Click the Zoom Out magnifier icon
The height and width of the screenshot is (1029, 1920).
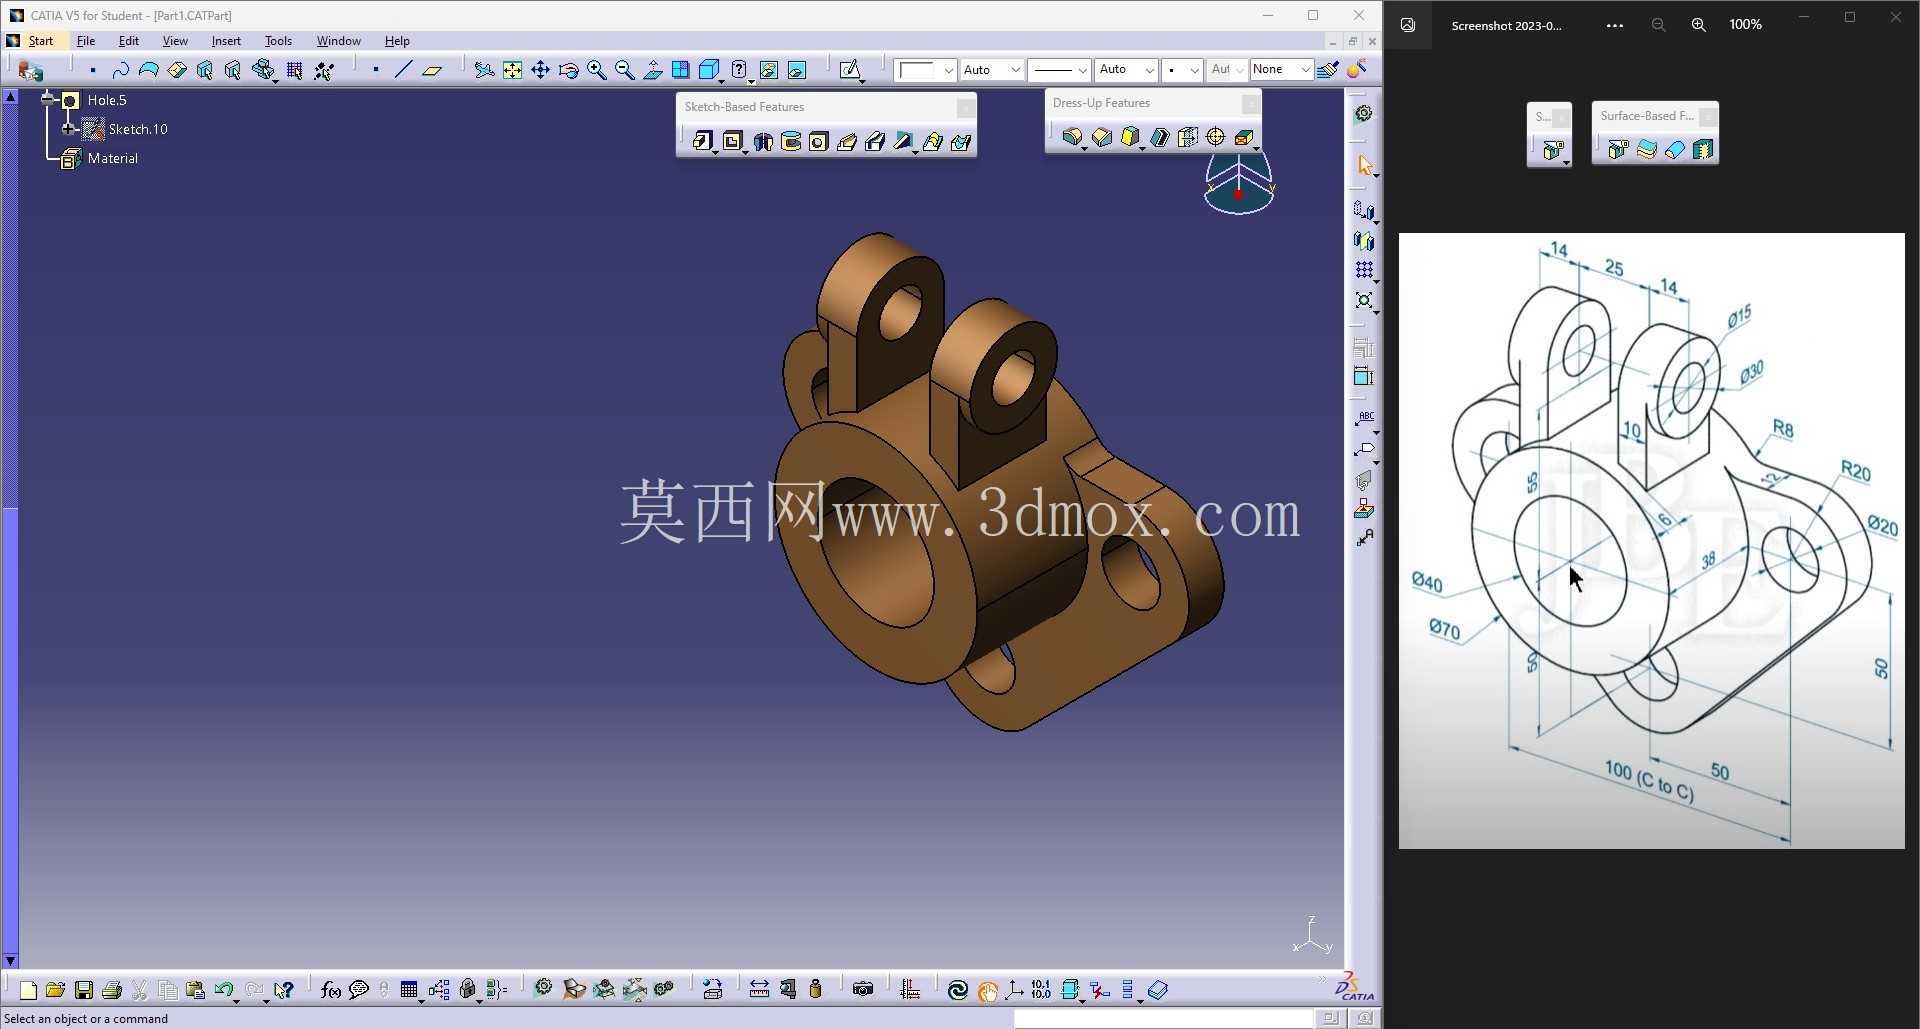624,70
